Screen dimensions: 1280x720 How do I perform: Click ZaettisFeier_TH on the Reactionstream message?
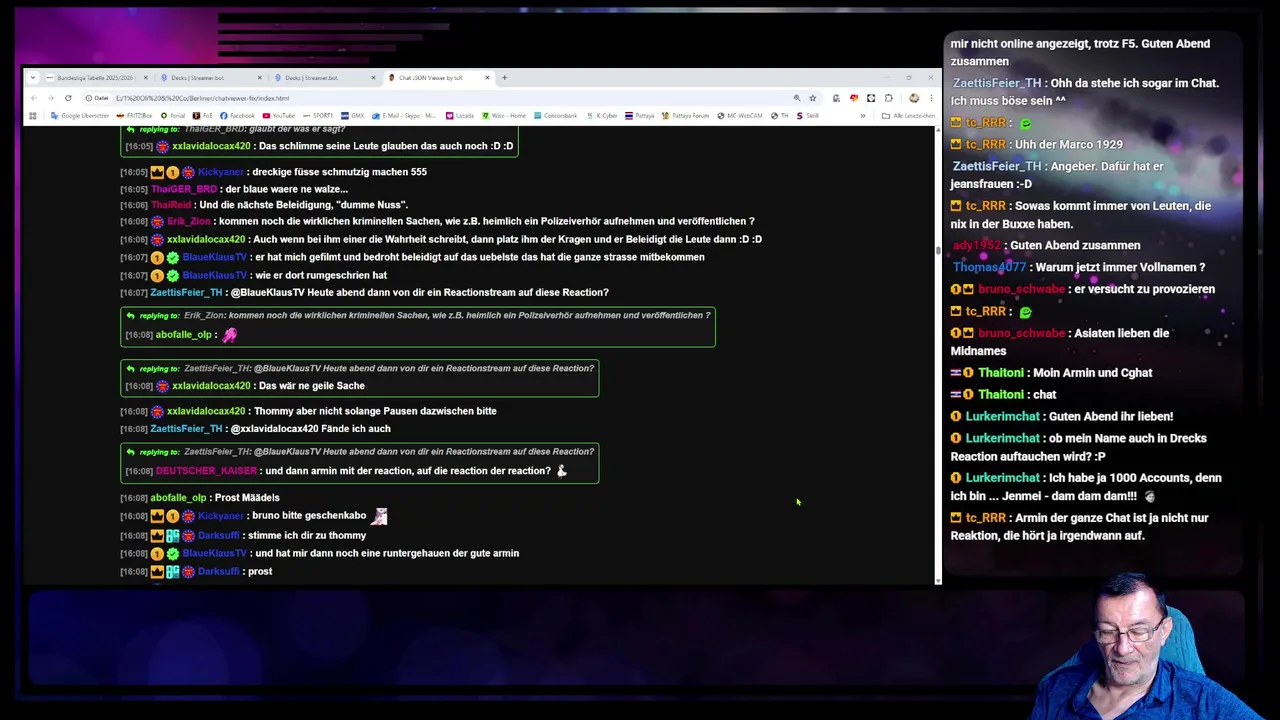(186, 293)
